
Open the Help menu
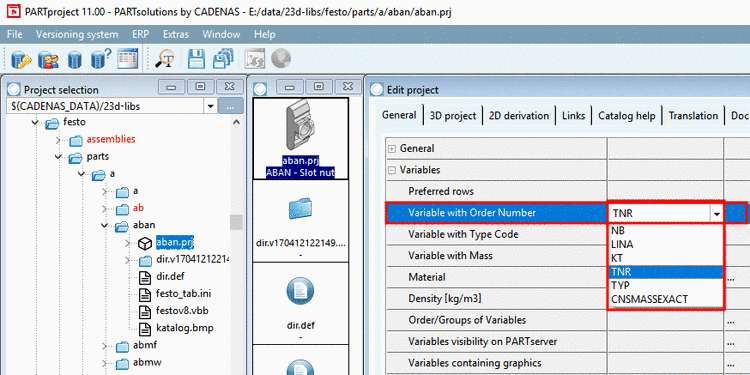click(x=265, y=34)
